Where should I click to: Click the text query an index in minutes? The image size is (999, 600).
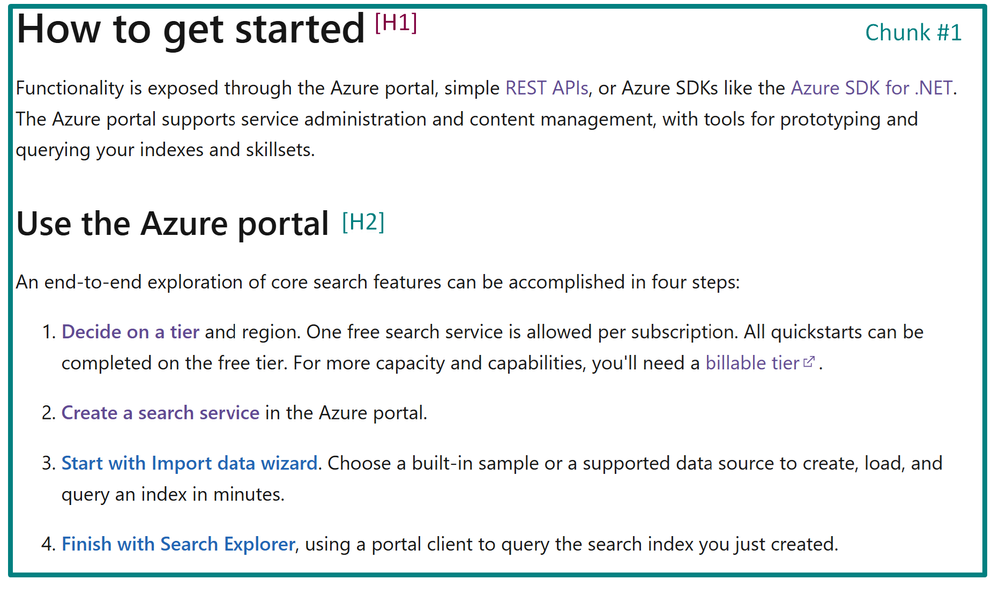pos(173,494)
